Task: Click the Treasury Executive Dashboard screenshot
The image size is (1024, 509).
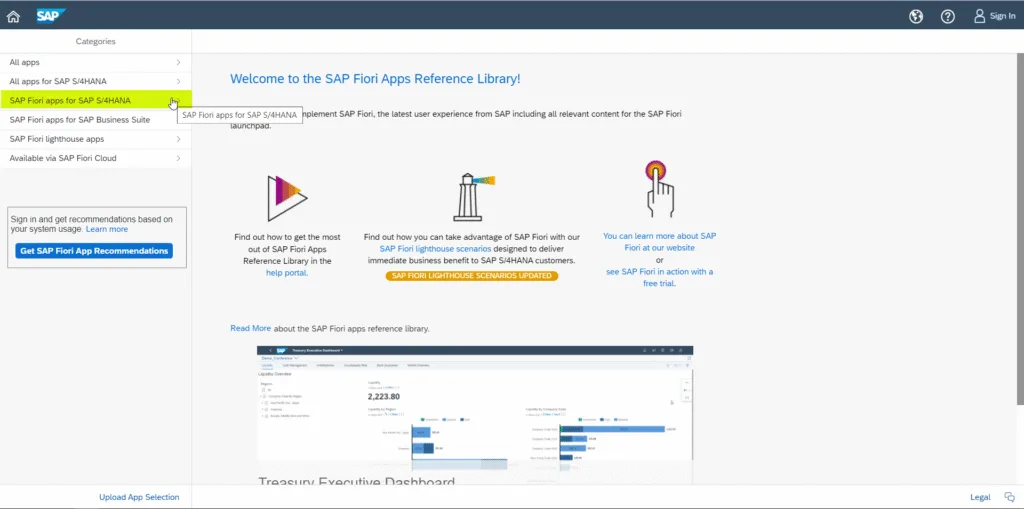Action: point(475,415)
